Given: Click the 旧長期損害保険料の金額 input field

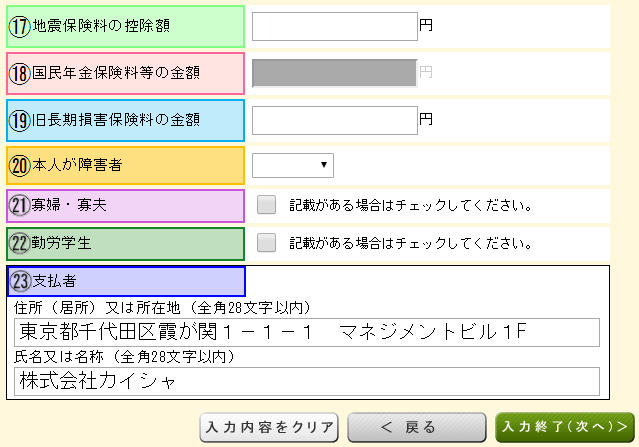Looking at the screenshot, I should [334, 120].
